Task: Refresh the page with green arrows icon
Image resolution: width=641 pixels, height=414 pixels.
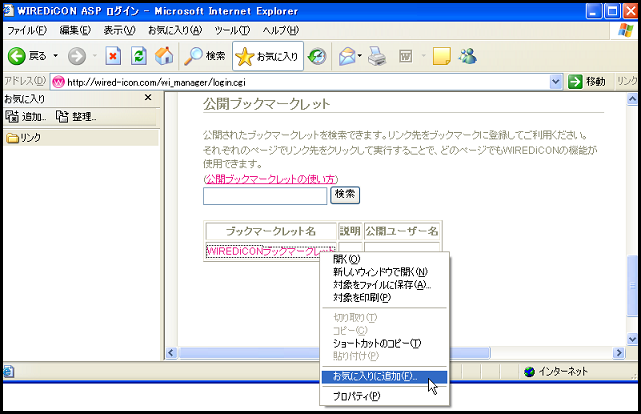Action: pyautogui.click(x=139, y=56)
